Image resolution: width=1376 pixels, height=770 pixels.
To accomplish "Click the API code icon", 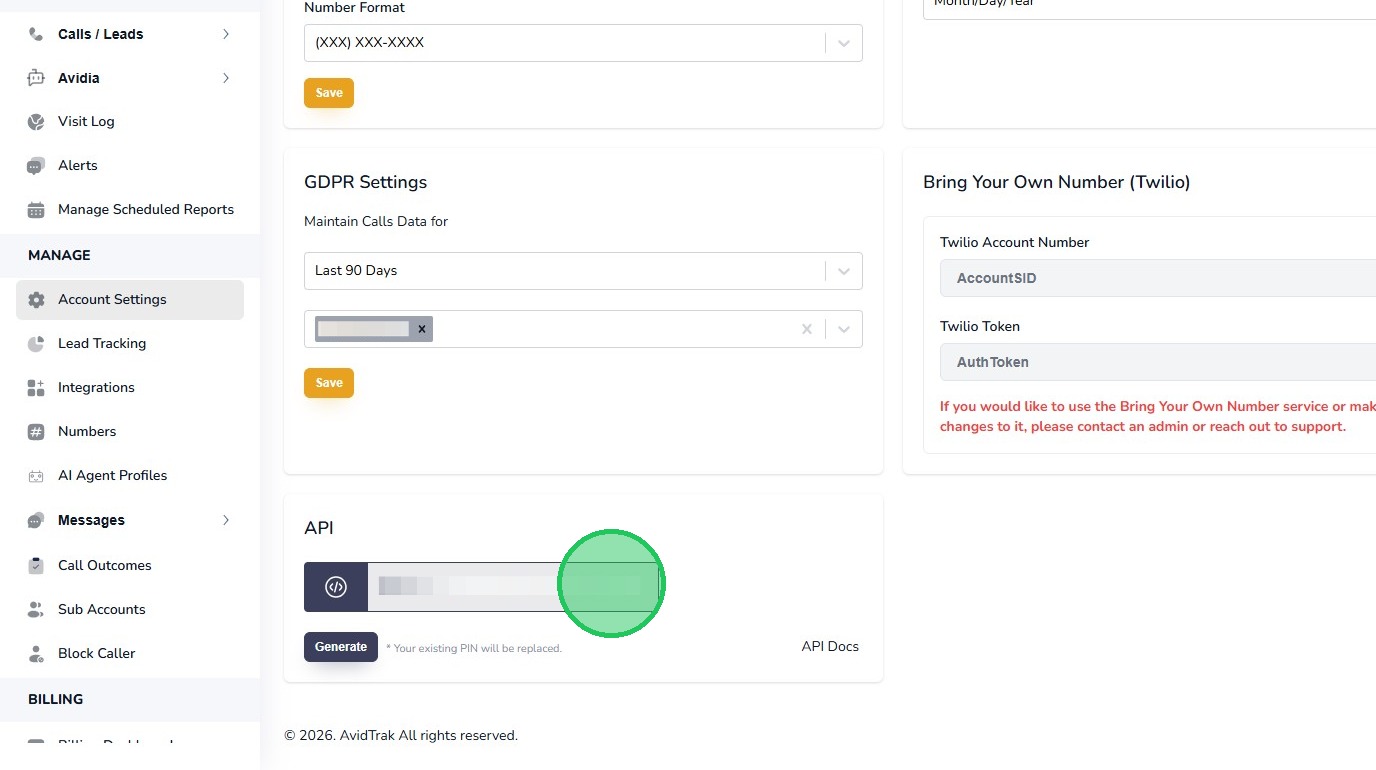I will (x=336, y=587).
